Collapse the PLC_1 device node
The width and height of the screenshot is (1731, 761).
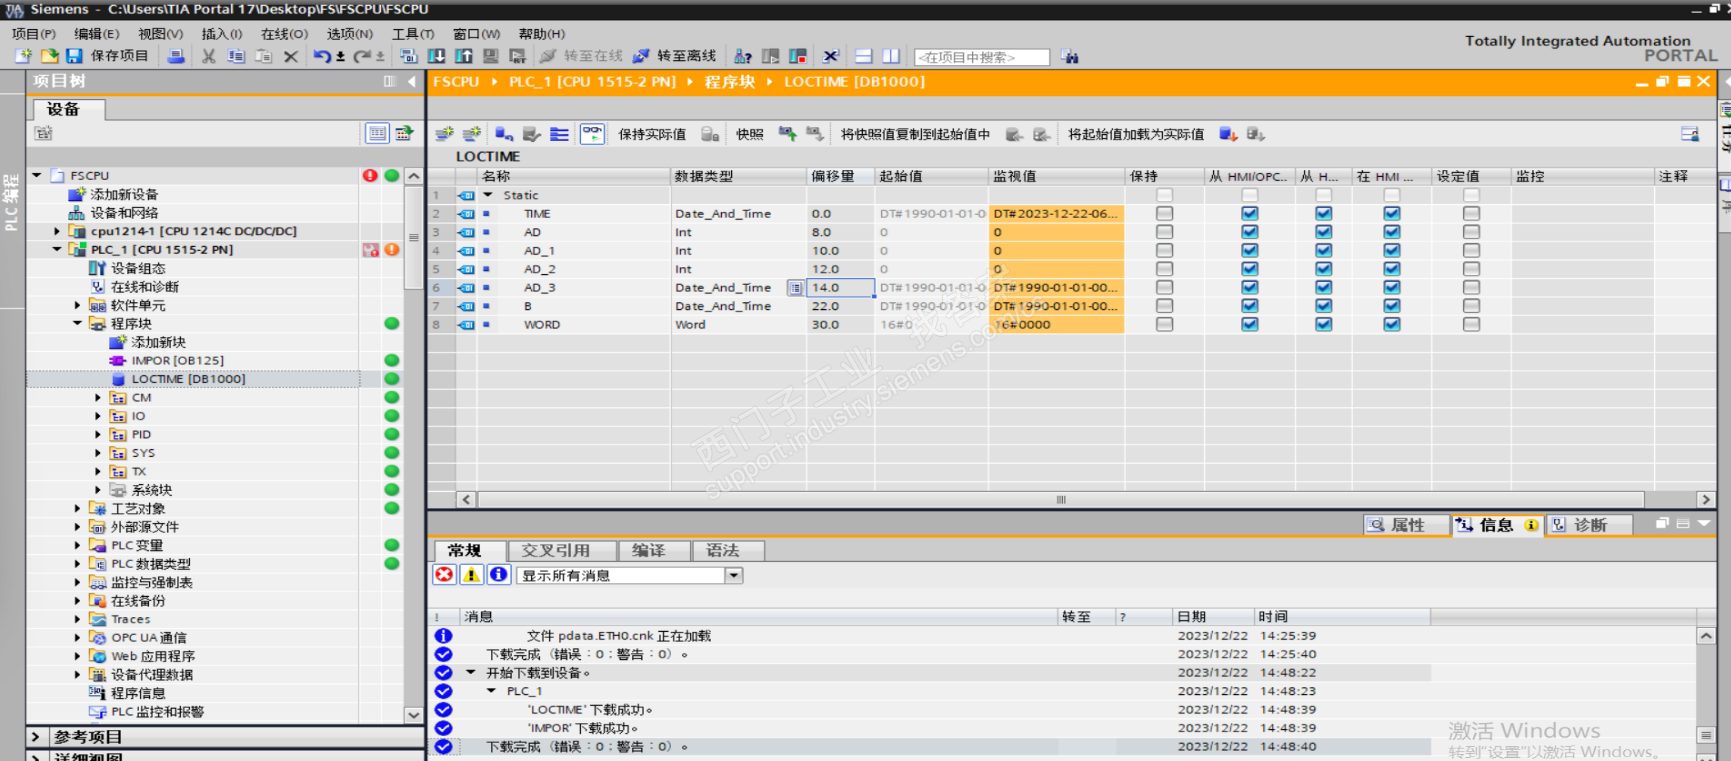click(57, 250)
